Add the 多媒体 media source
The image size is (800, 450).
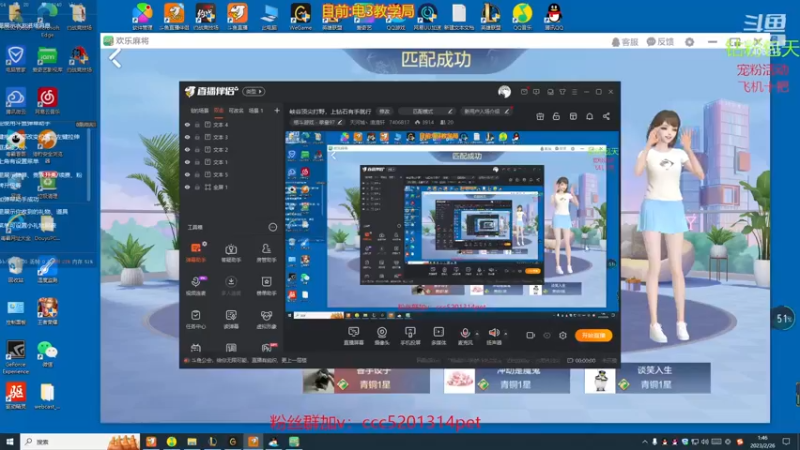coord(438,336)
